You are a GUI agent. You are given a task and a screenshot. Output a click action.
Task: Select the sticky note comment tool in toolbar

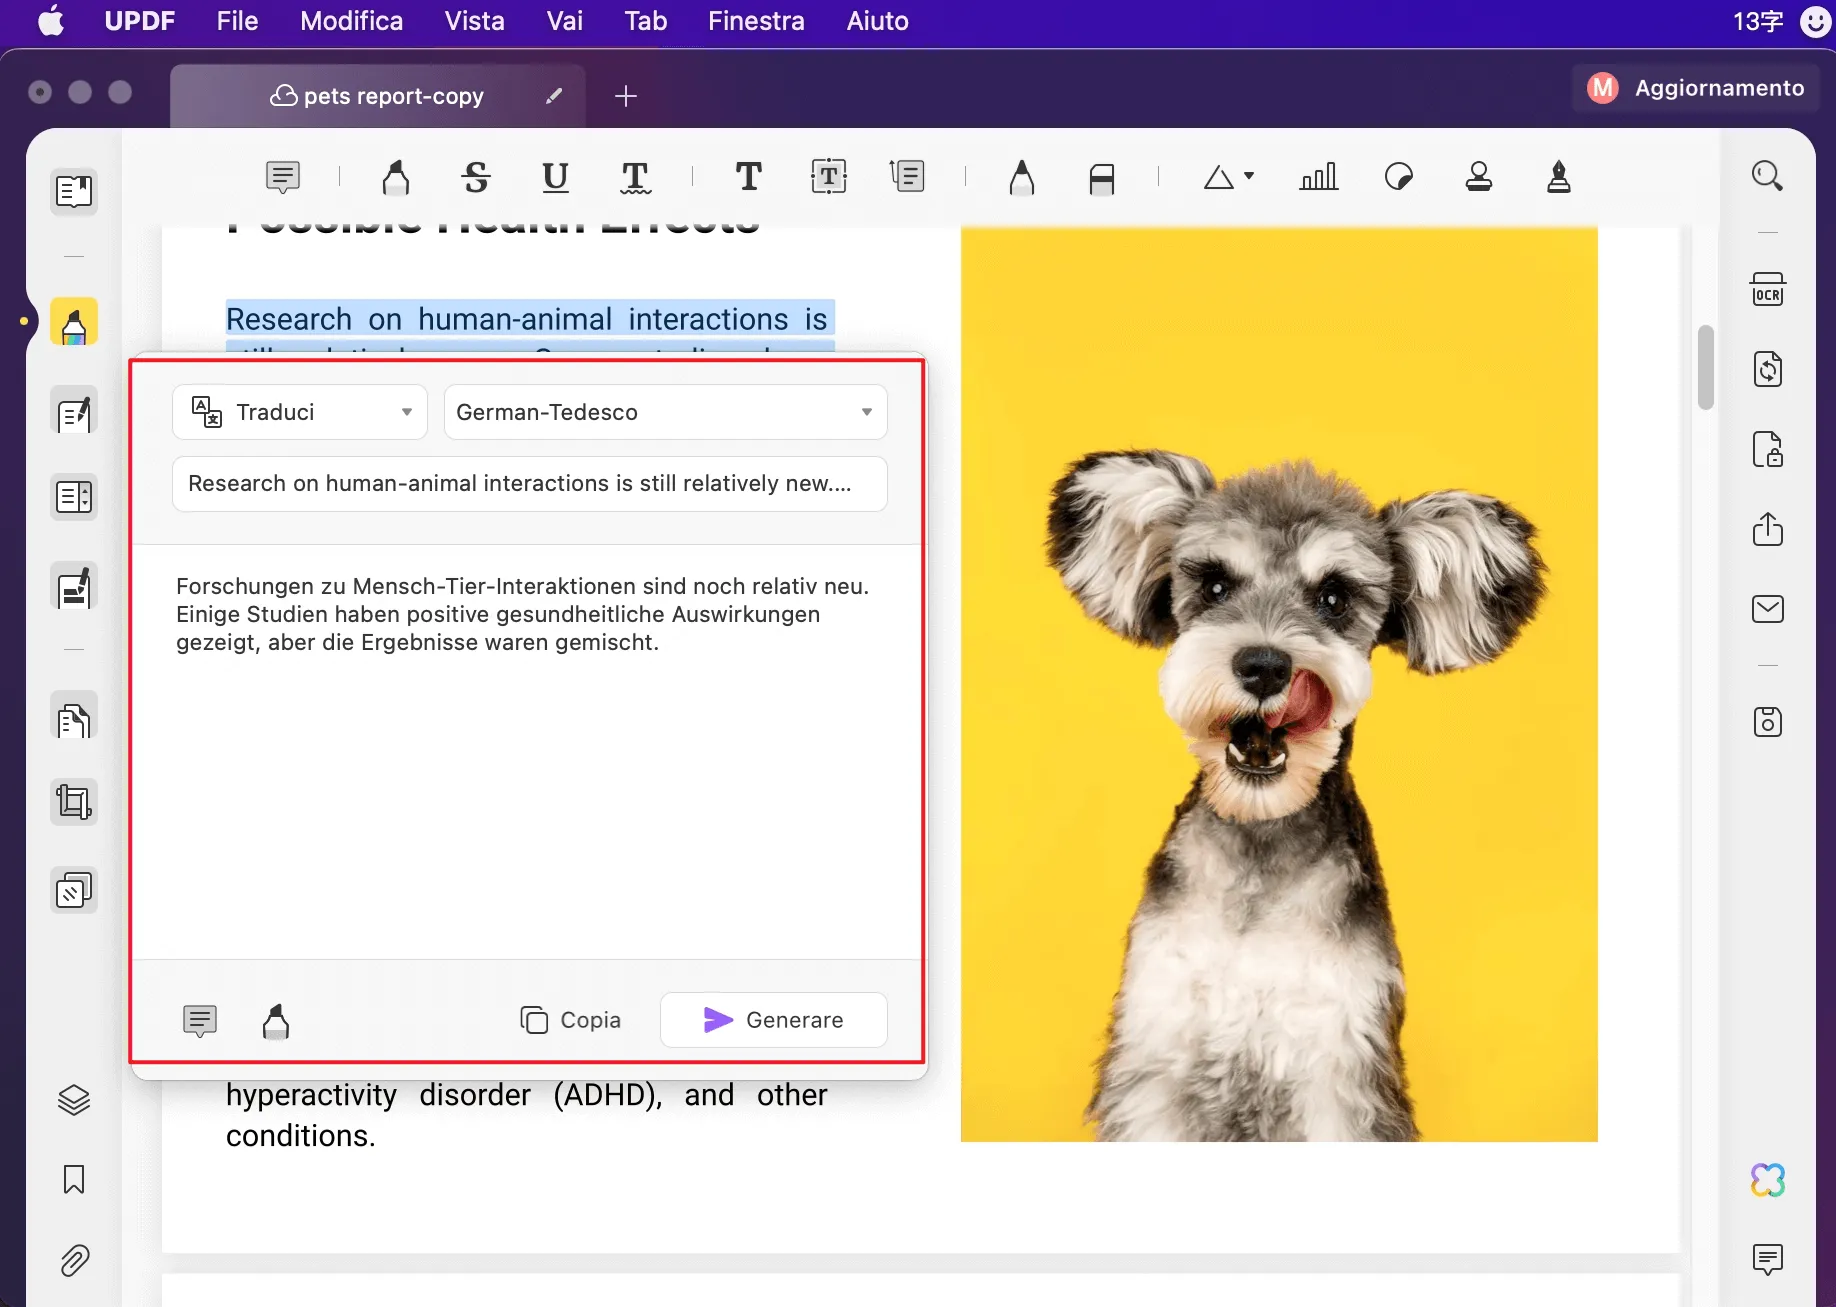[x=283, y=177]
